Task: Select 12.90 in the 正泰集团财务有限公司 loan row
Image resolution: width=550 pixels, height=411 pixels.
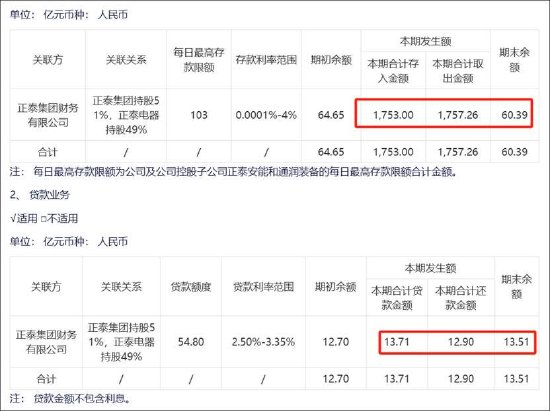Action: coord(461,342)
